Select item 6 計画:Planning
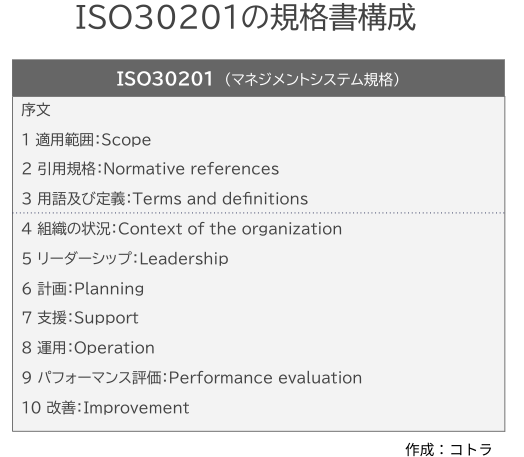Viewport: 524px width, 457px height. [x=83, y=289]
